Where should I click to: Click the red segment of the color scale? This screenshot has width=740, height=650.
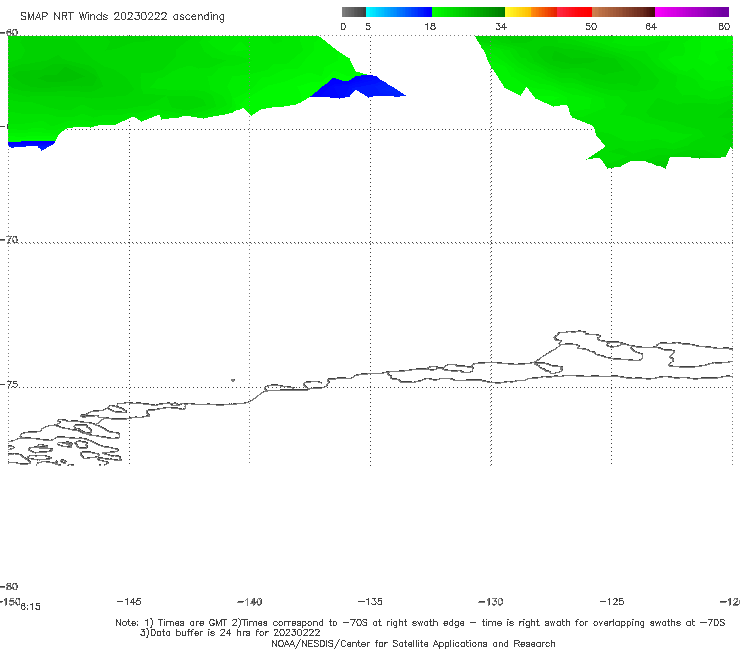pyautogui.click(x=574, y=12)
